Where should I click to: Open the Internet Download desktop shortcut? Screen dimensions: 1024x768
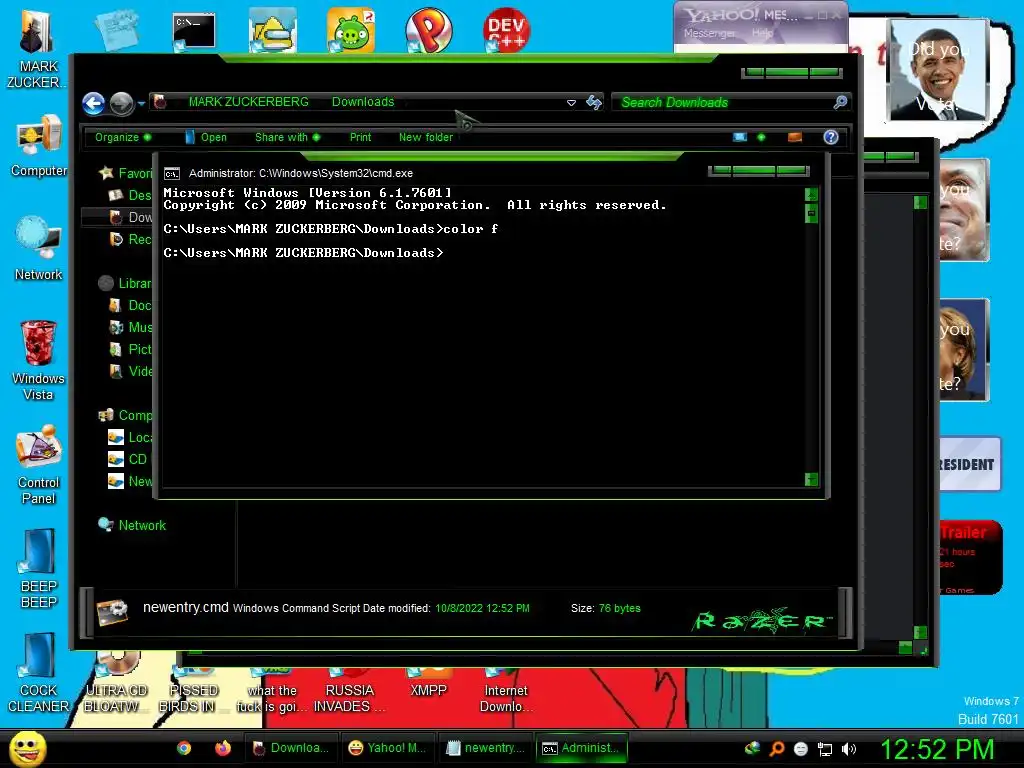coord(505,691)
